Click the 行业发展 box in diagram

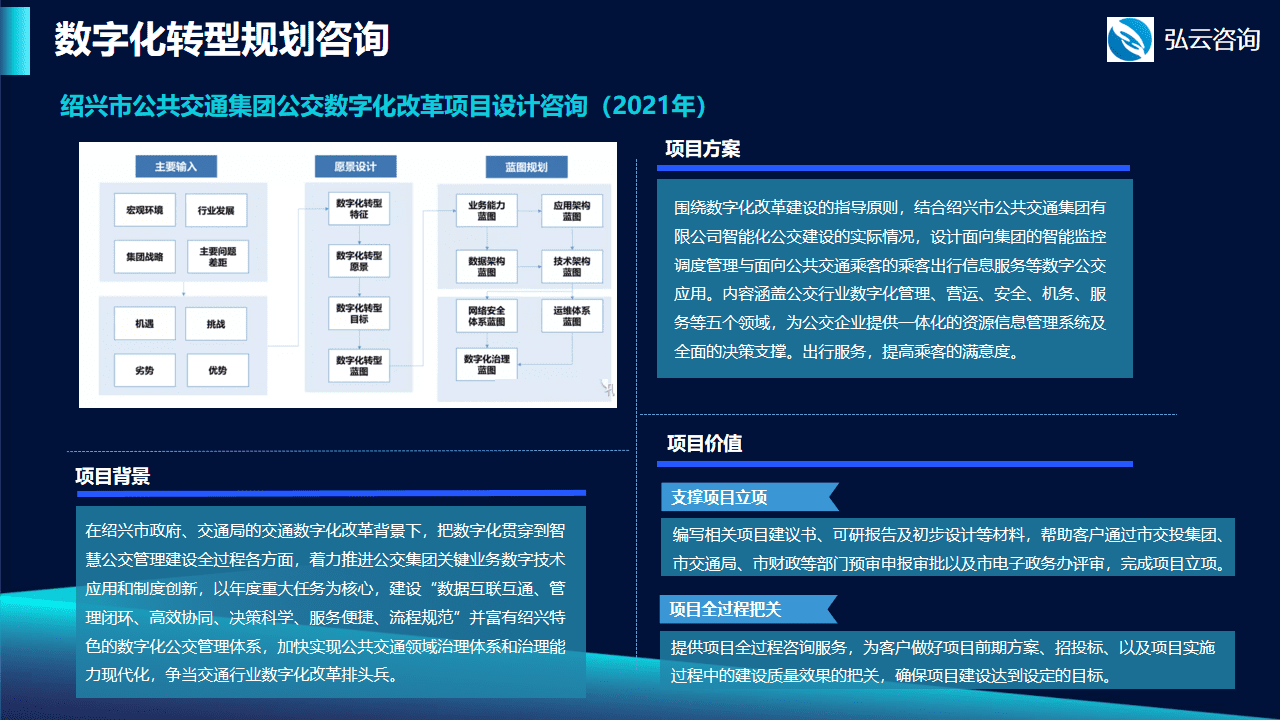[x=216, y=211]
